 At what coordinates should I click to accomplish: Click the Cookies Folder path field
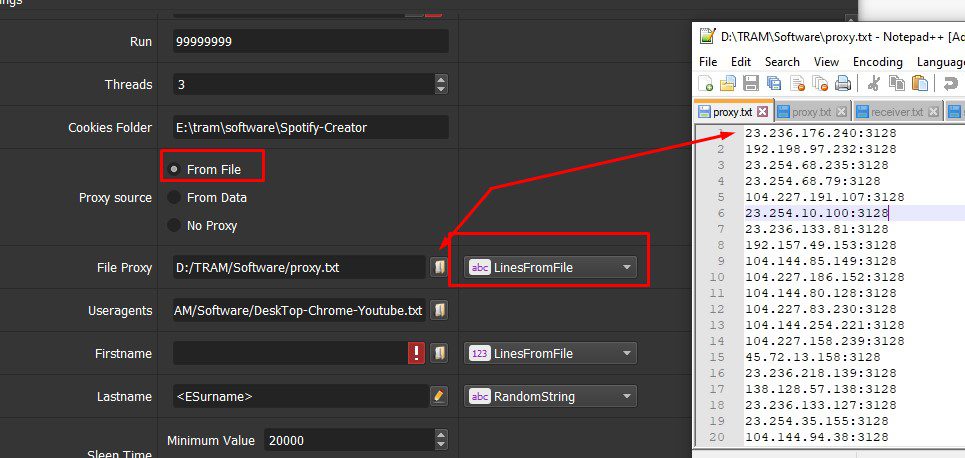click(311, 127)
